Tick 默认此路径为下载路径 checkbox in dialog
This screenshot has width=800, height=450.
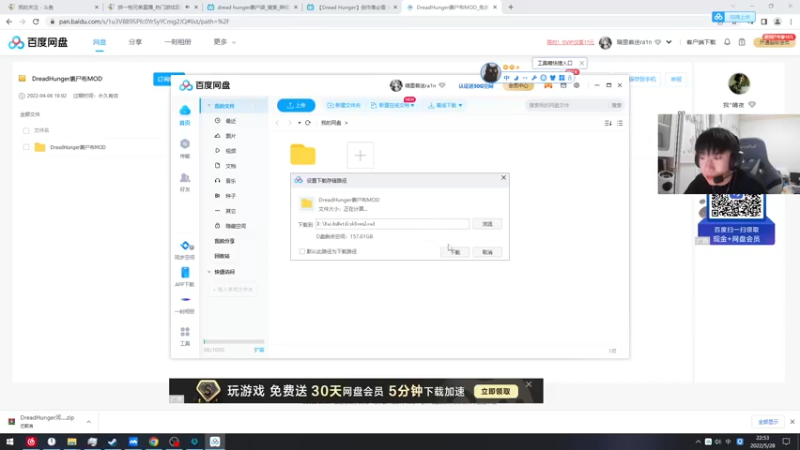(302, 252)
